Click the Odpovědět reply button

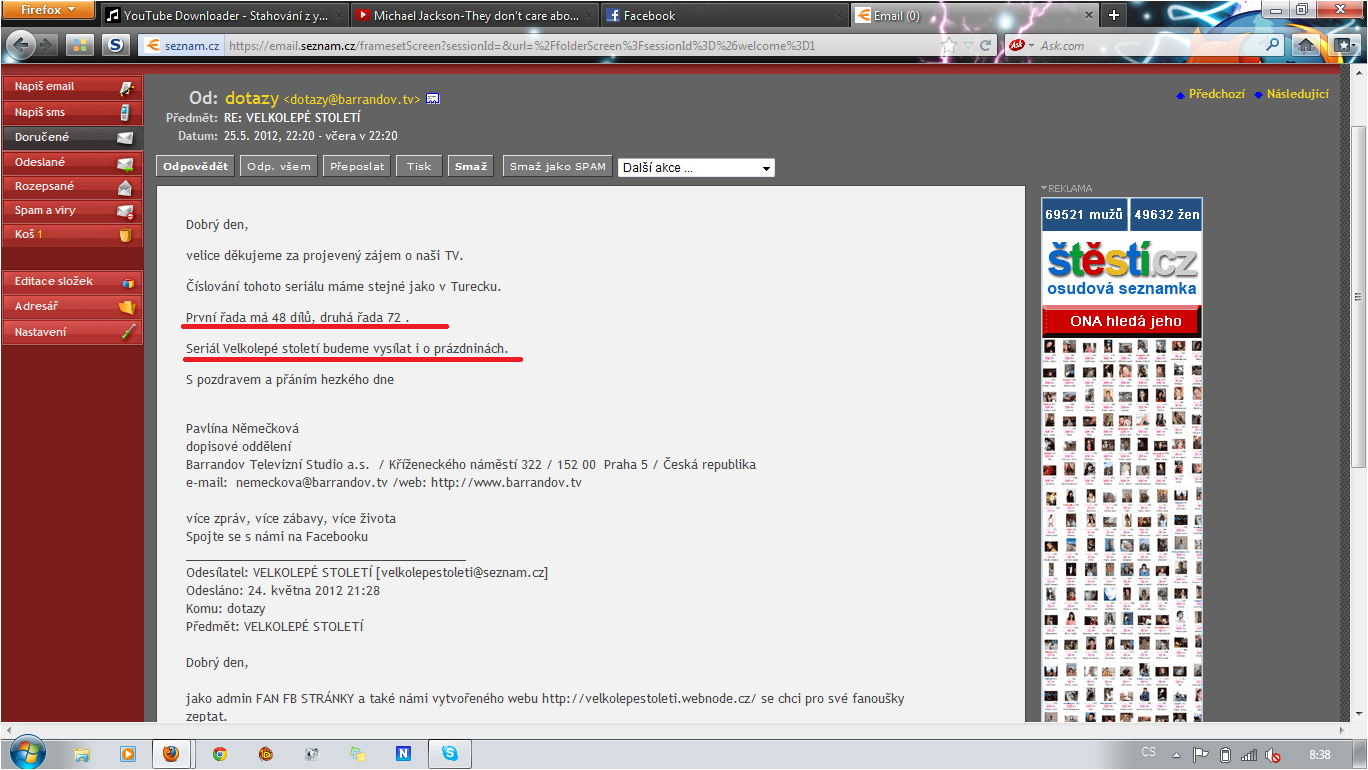196,166
